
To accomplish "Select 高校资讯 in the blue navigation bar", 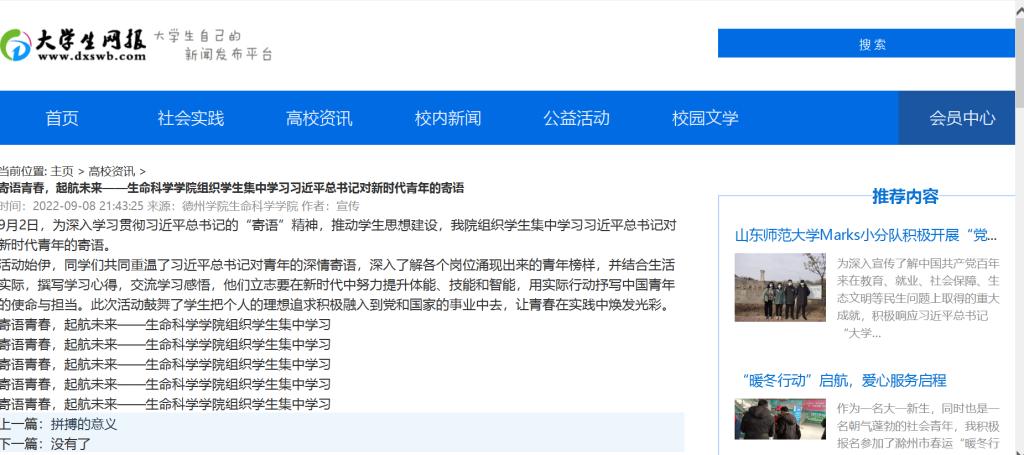I will tap(319, 118).
